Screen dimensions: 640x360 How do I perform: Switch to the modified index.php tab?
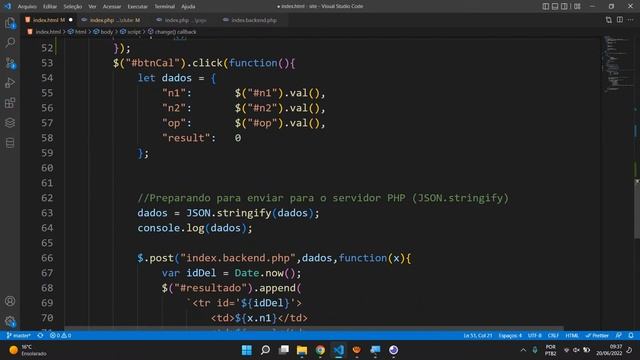pyautogui.click(x=114, y=20)
